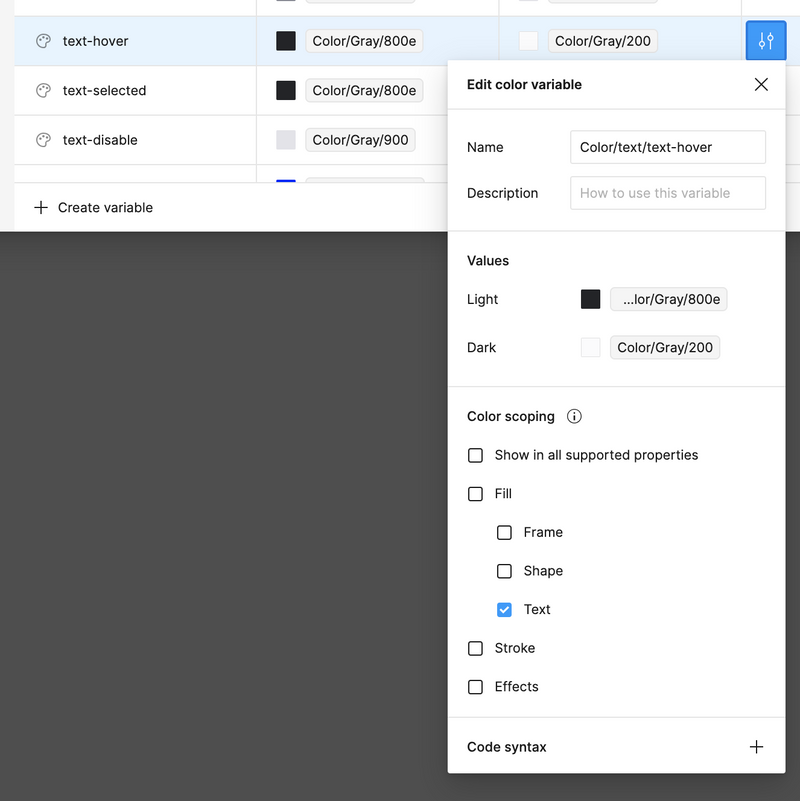
Task: Click the palette icon beside text-disable
Action: 43,140
